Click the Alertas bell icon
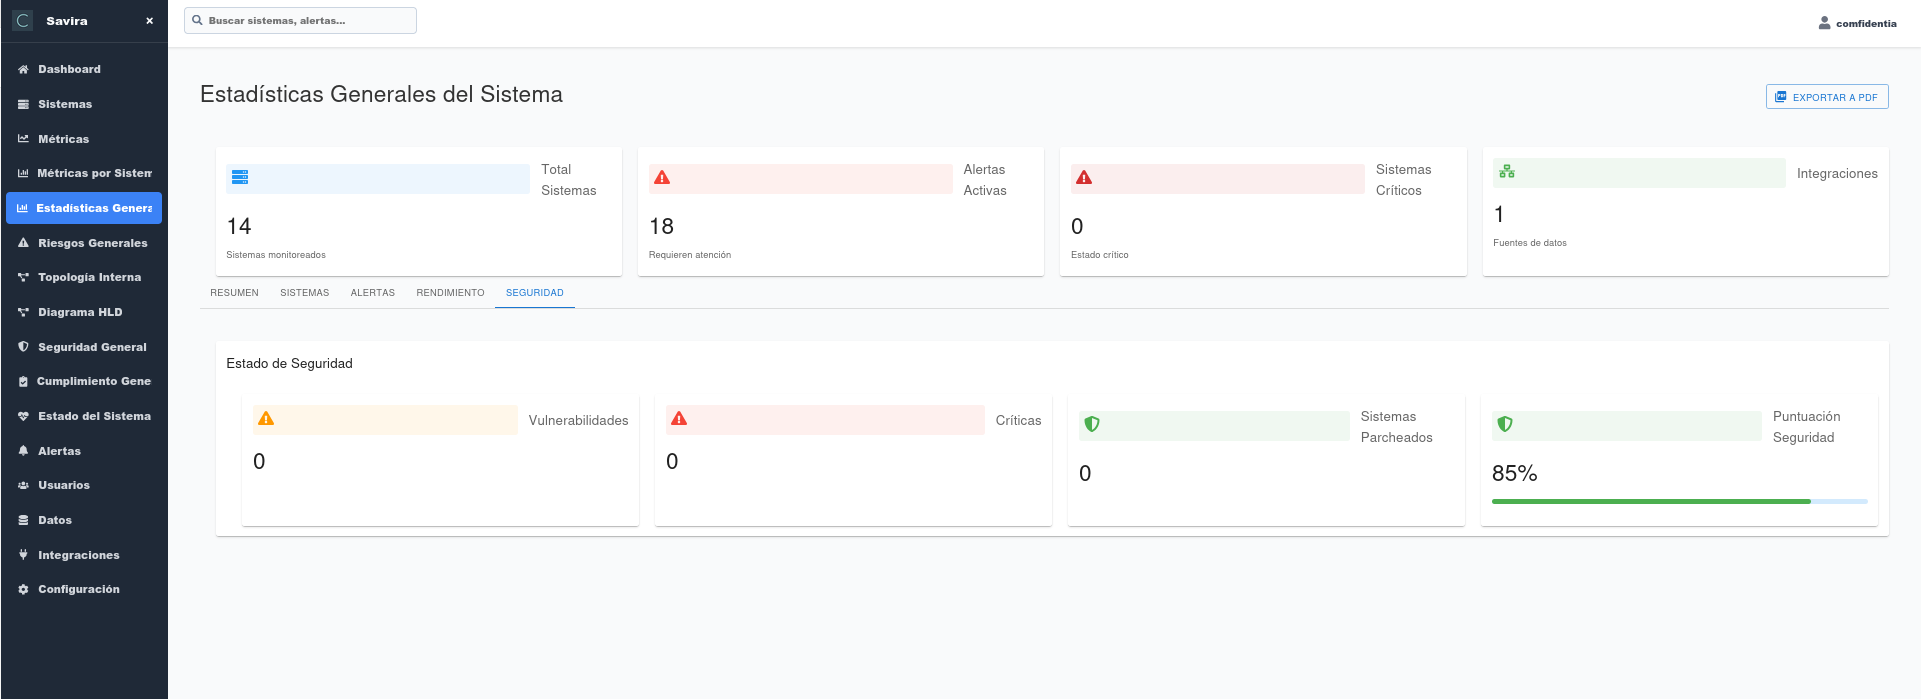Viewport: 1921px width, 699px height. coord(23,451)
